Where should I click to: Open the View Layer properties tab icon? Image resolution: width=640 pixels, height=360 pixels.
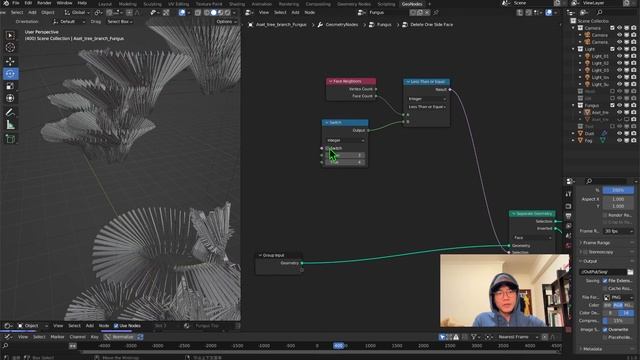point(568,226)
